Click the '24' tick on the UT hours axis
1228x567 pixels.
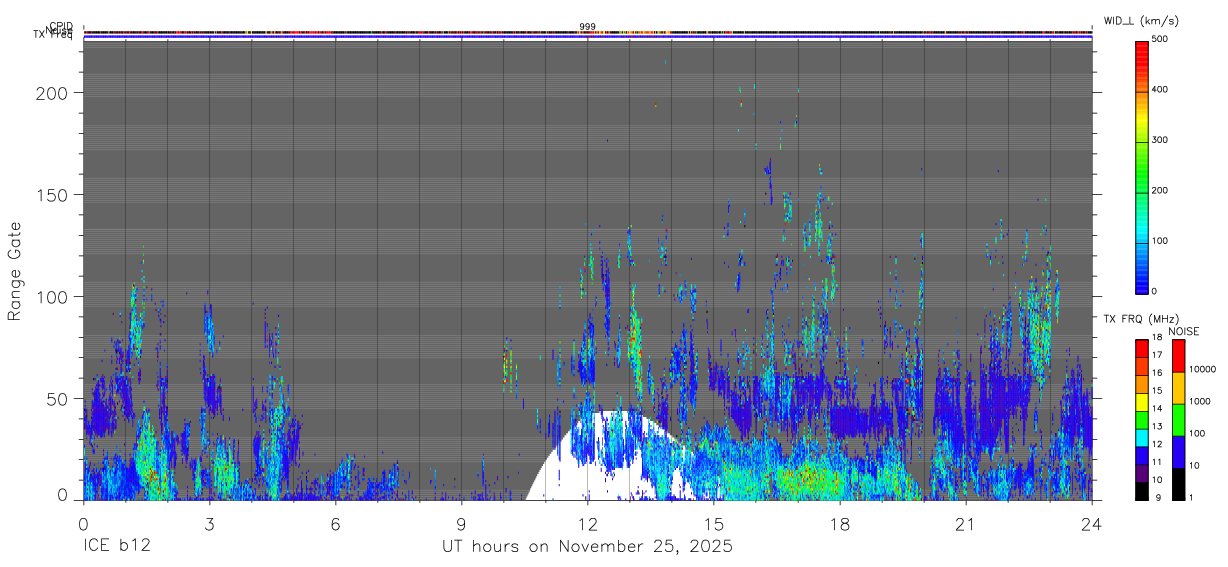click(1091, 524)
